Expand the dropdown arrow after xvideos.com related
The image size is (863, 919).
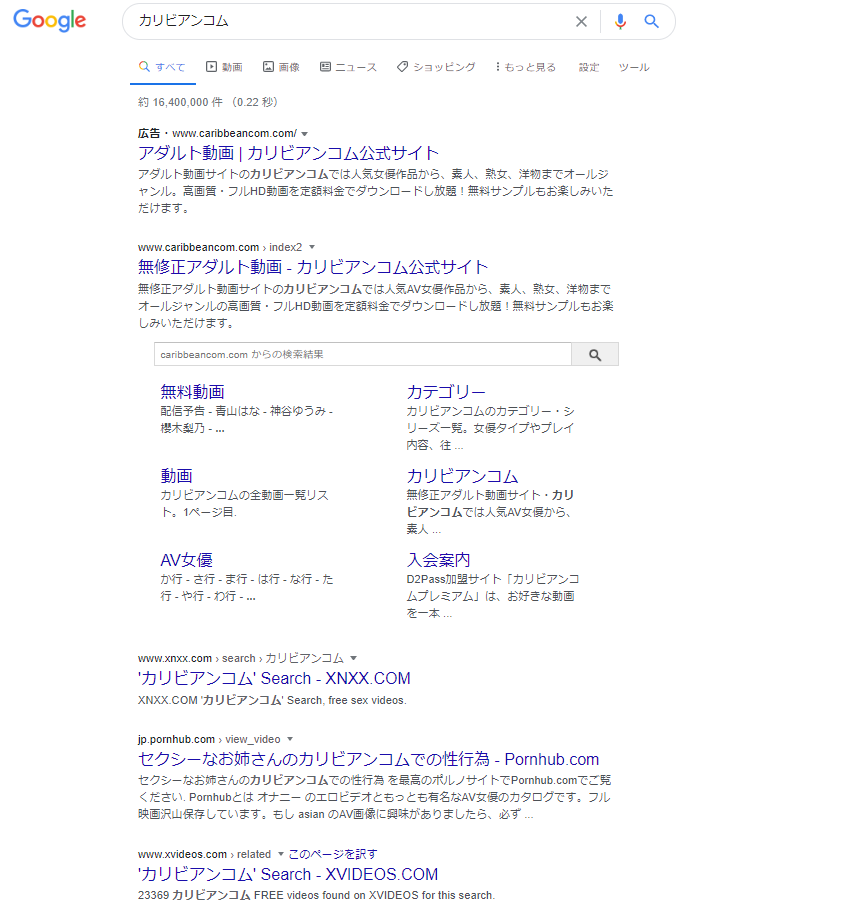click(x=280, y=855)
